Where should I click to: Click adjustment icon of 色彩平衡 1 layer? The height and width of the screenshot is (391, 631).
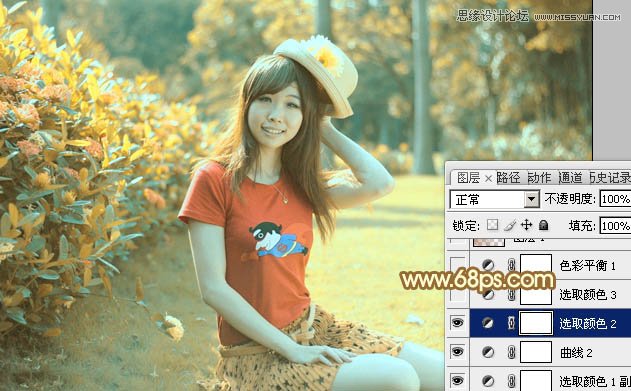(488, 265)
